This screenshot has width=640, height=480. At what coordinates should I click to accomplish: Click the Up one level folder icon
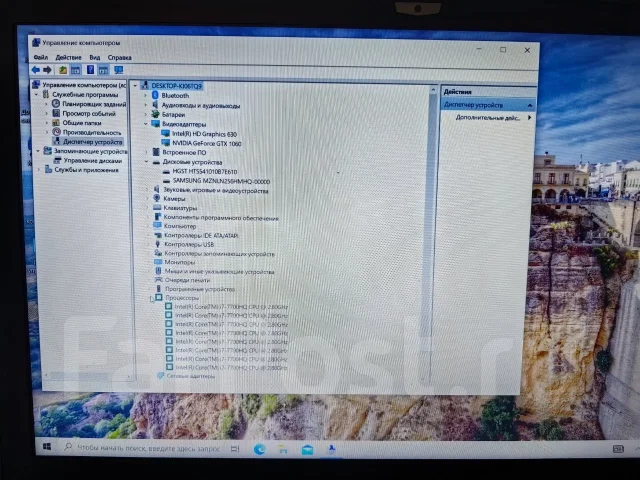click(x=62, y=70)
